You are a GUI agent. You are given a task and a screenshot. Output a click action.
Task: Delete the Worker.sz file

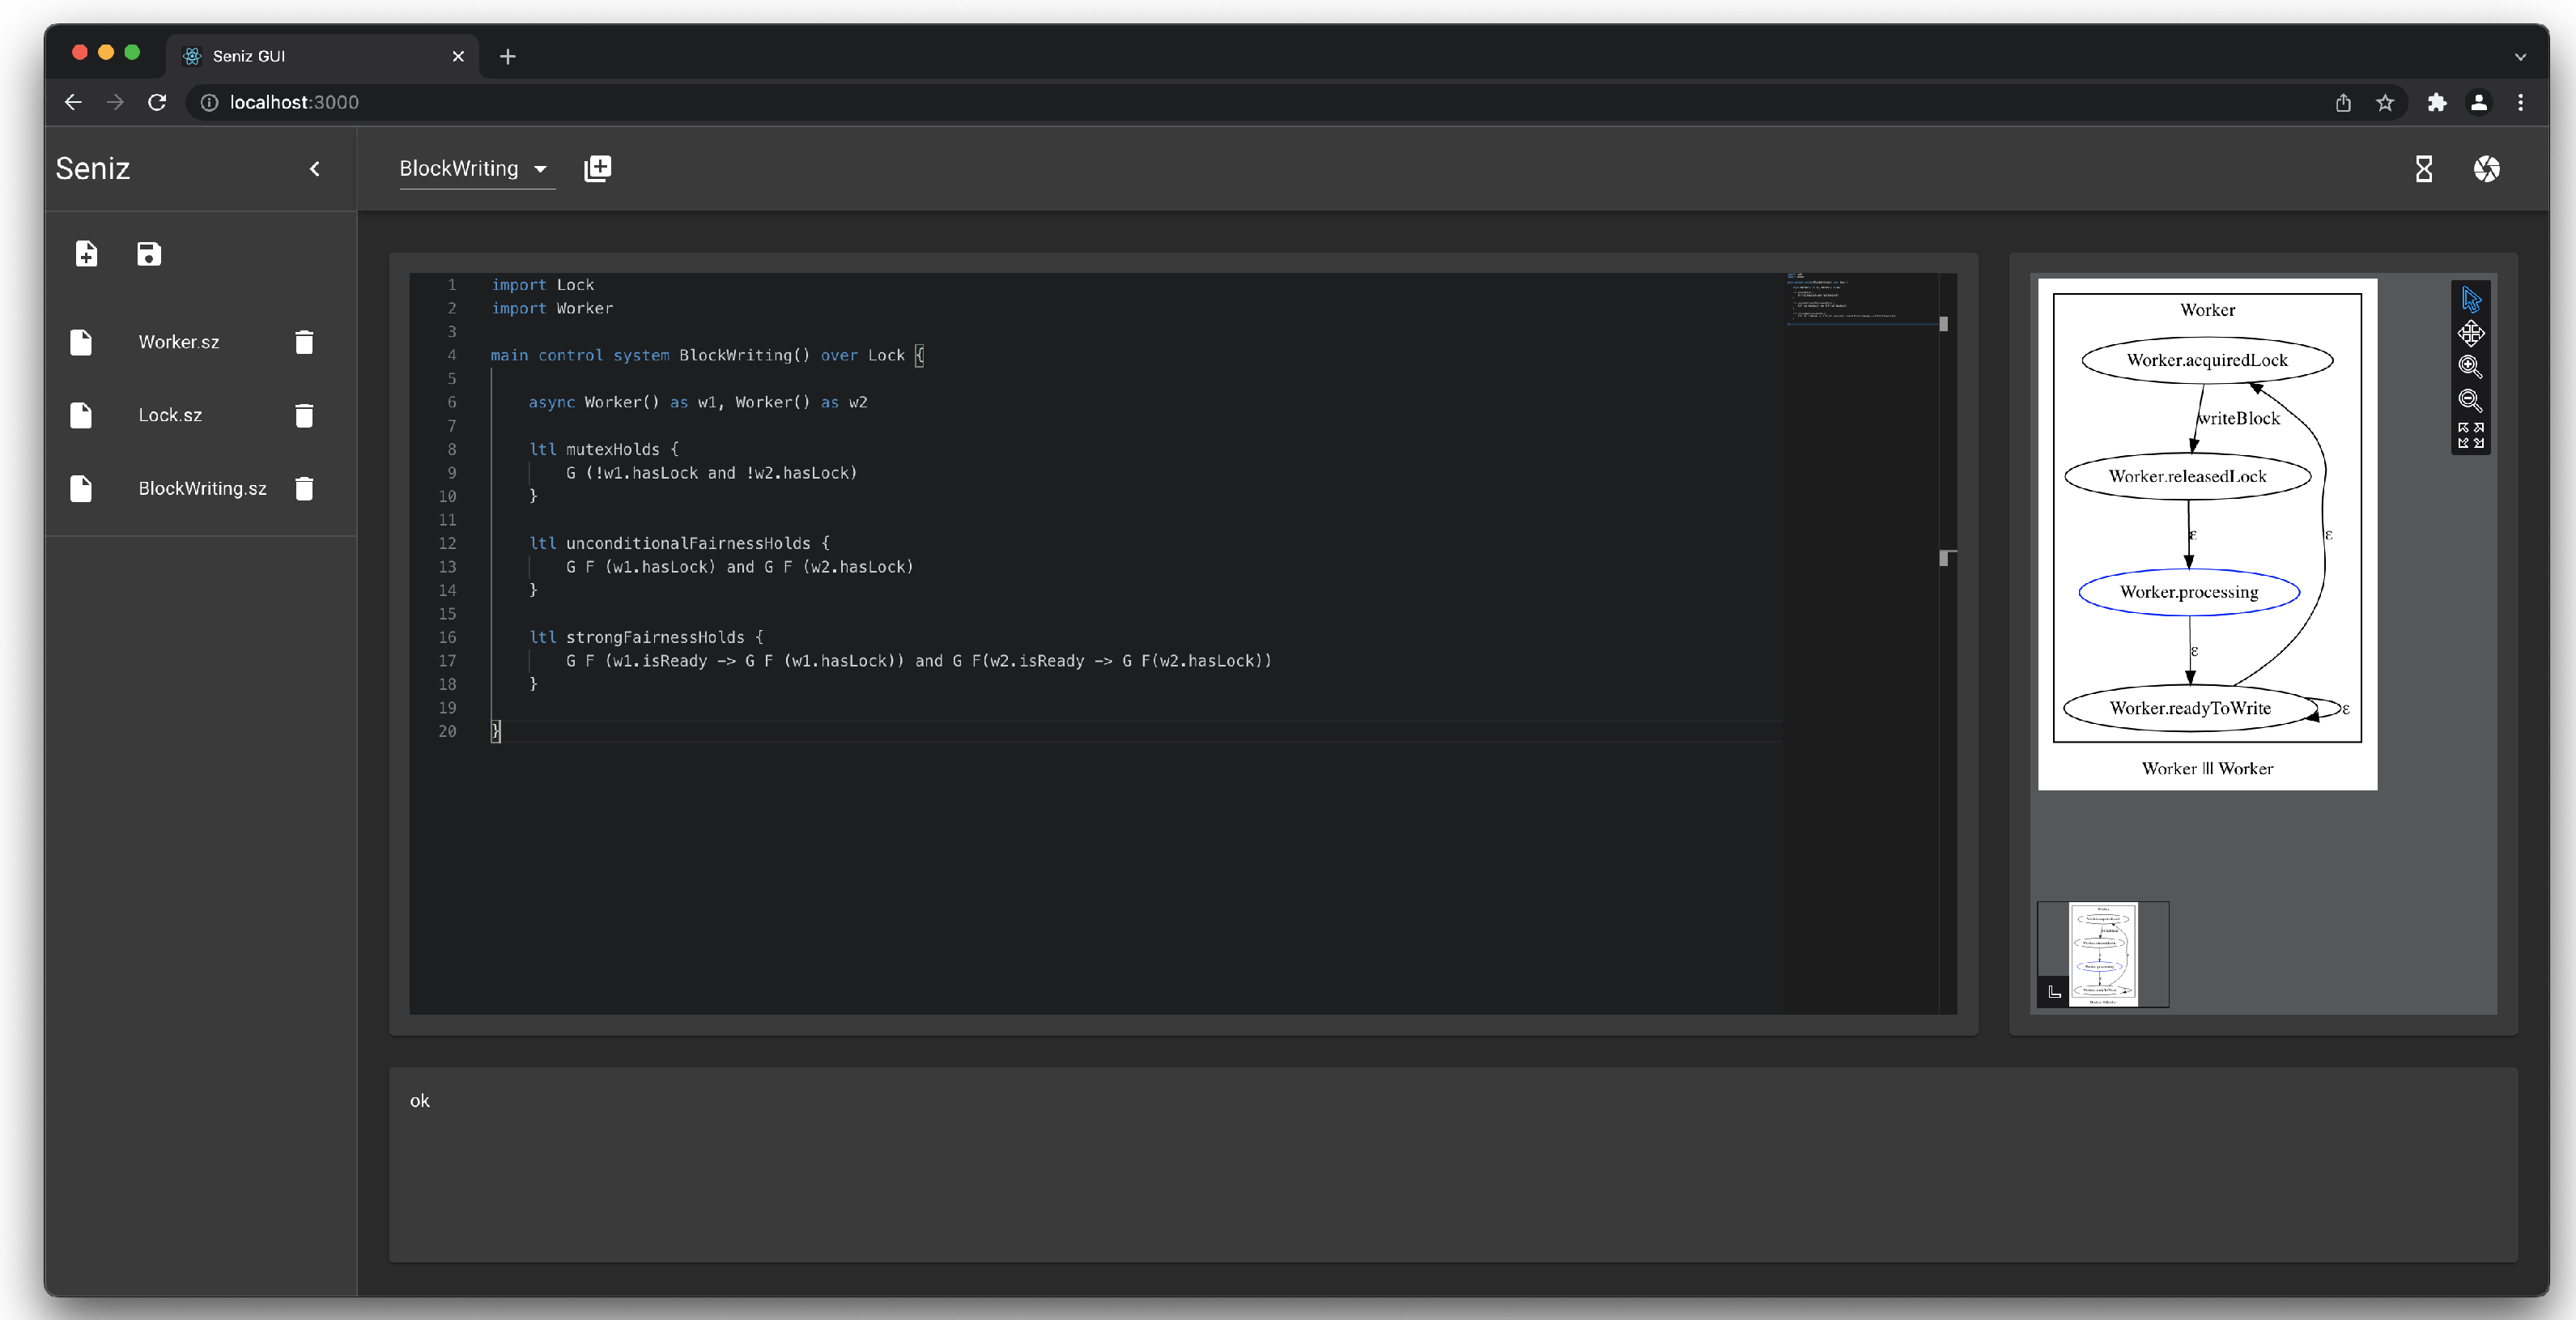tap(305, 342)
